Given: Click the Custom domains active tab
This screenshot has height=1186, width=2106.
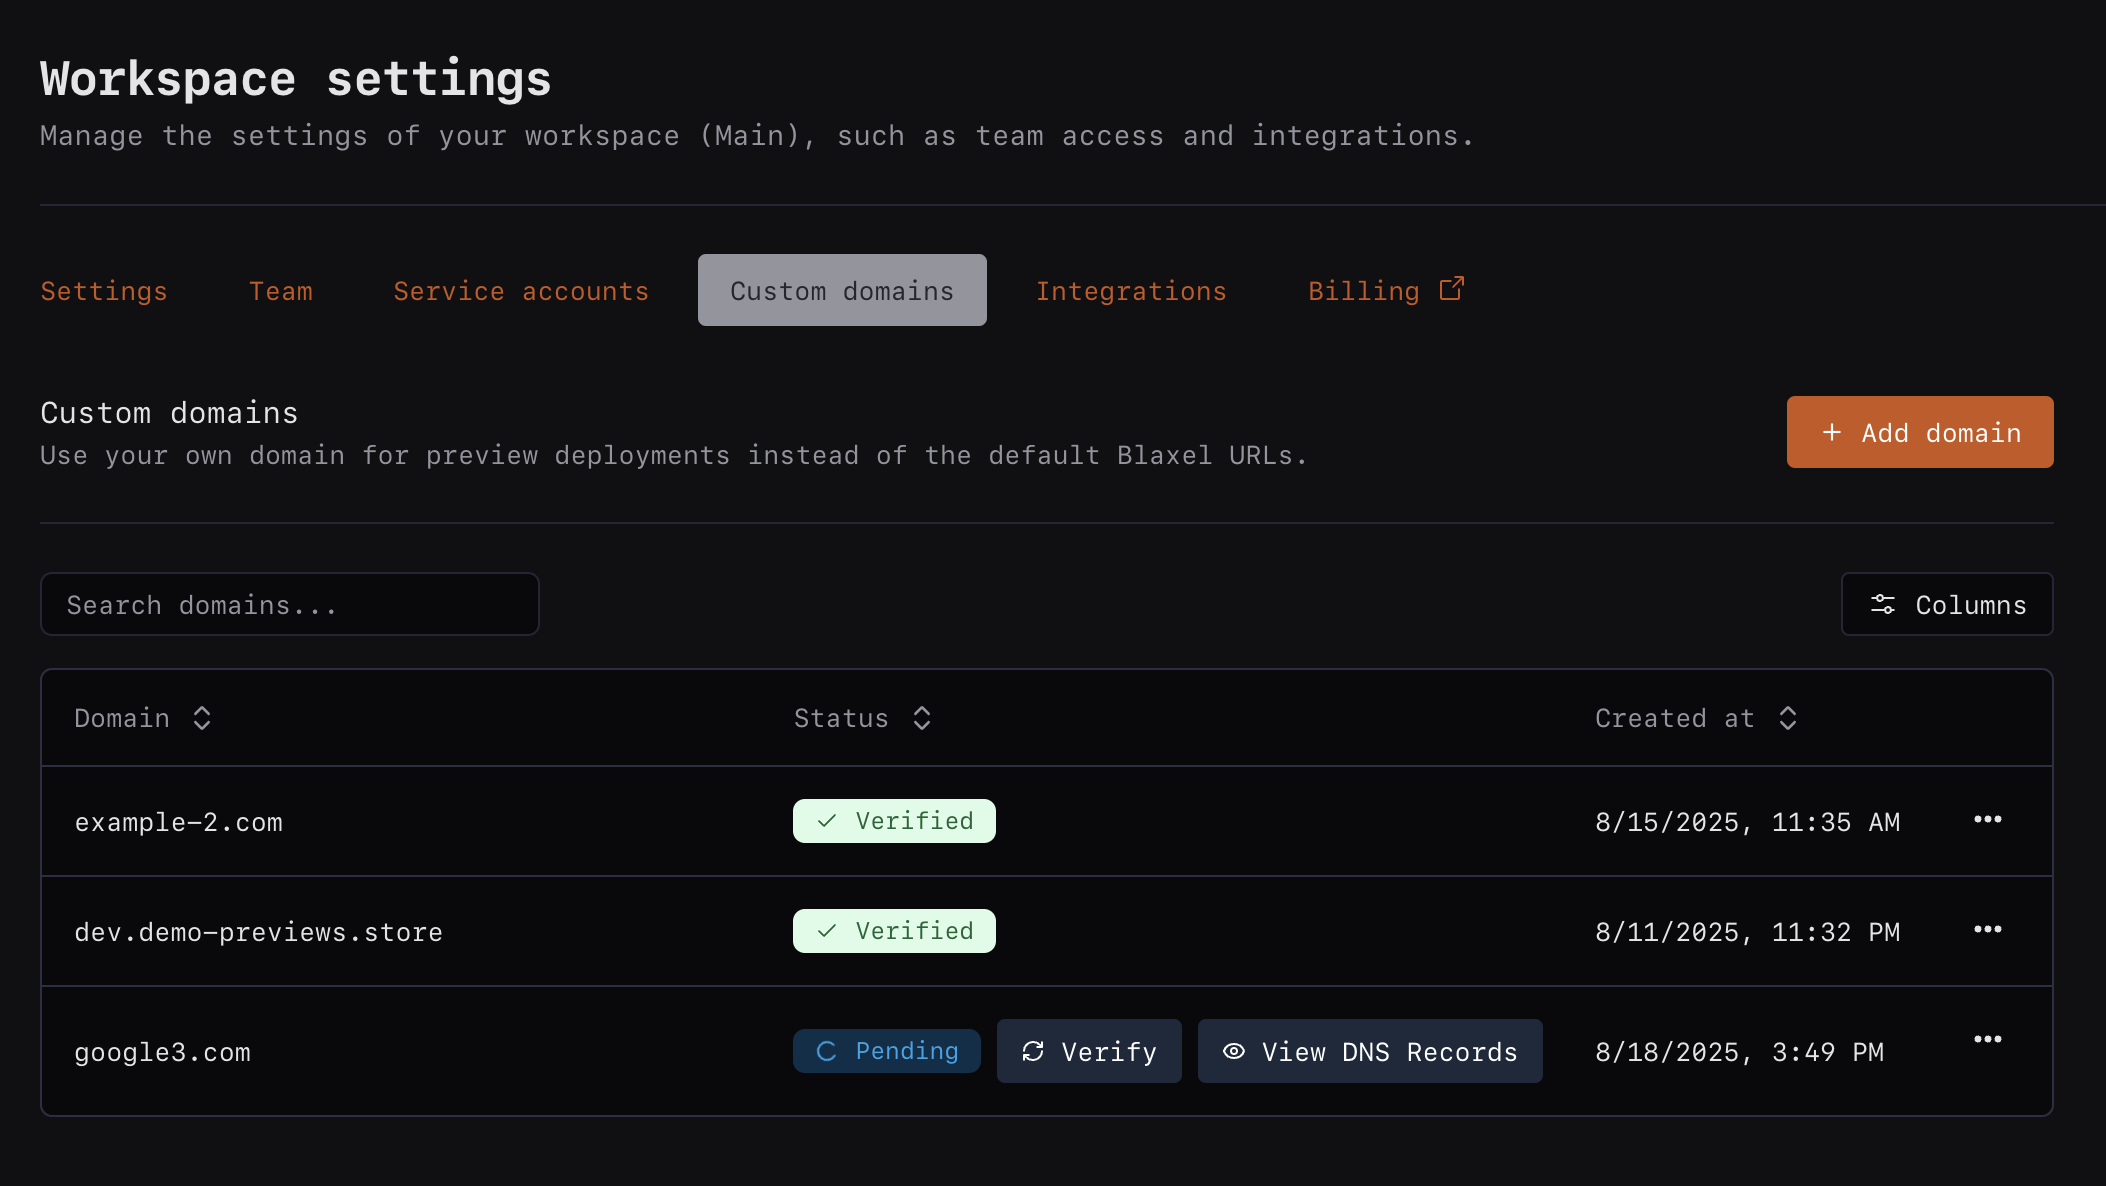Looking at the screenshot, I should [841, 291].
